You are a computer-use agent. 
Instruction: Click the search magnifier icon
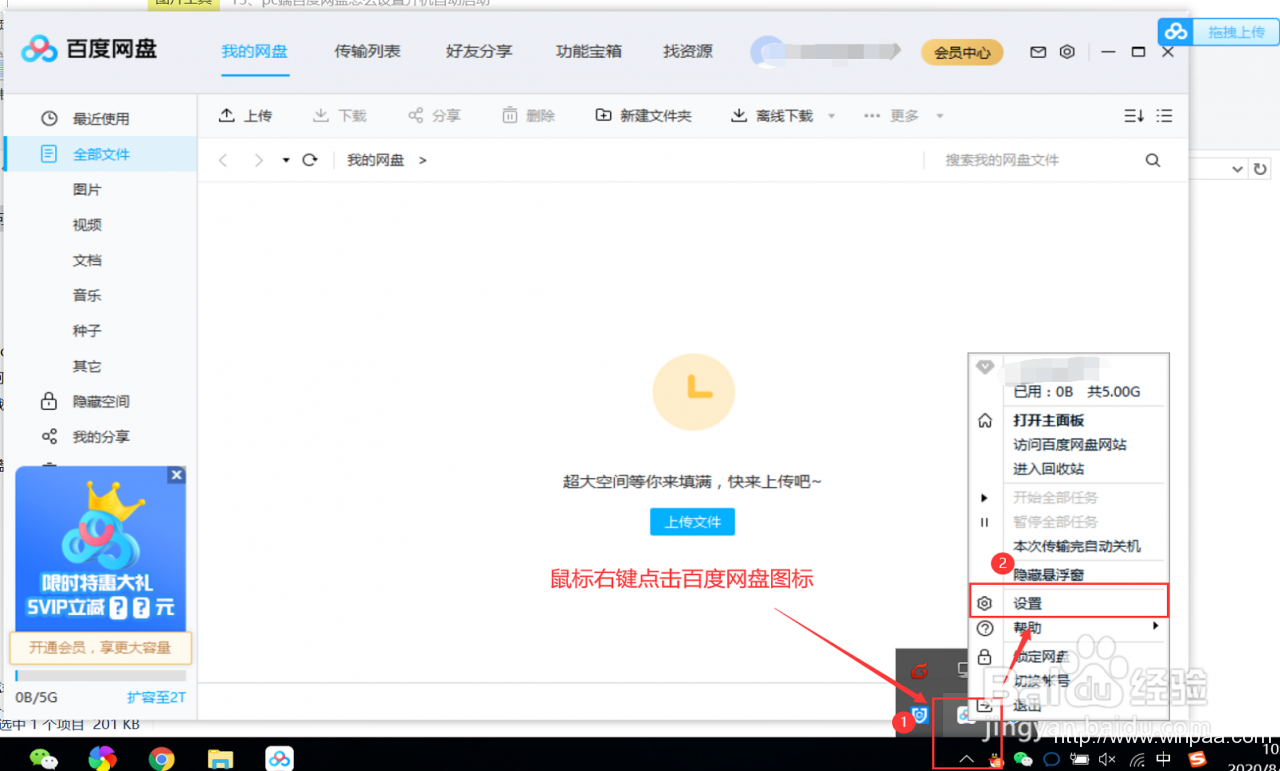pos(1153,160)
